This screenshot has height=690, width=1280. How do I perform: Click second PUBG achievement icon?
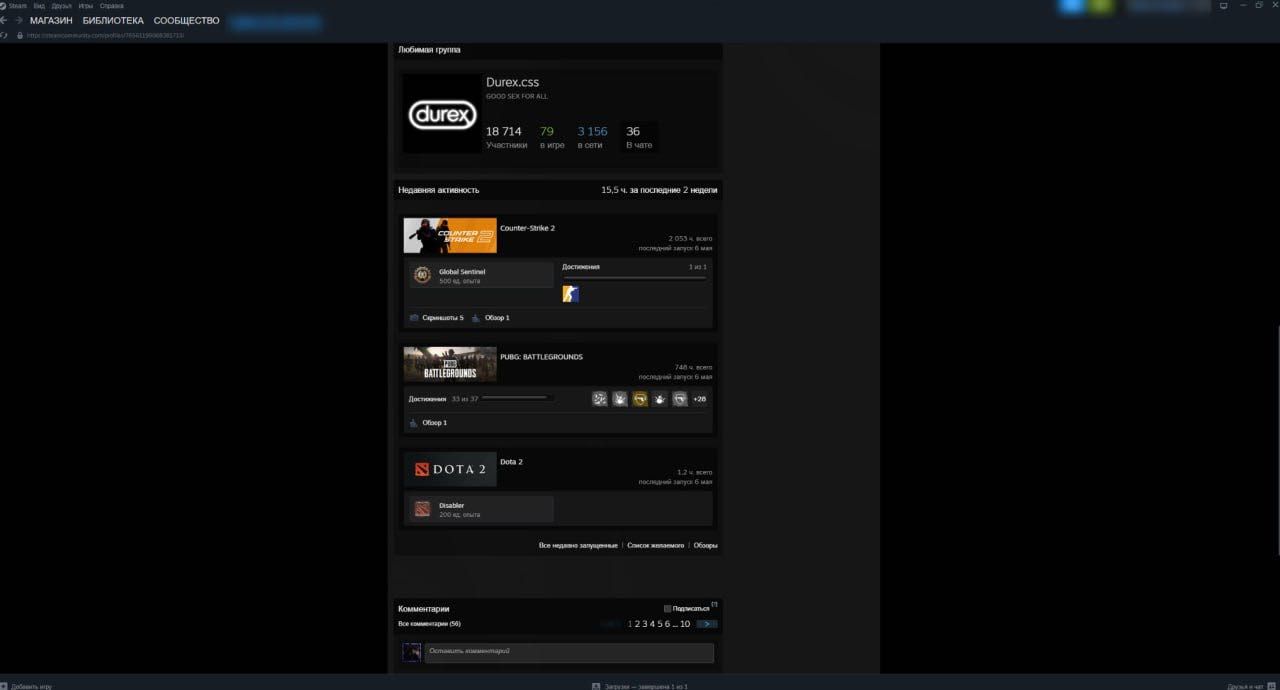pos(620,399)
